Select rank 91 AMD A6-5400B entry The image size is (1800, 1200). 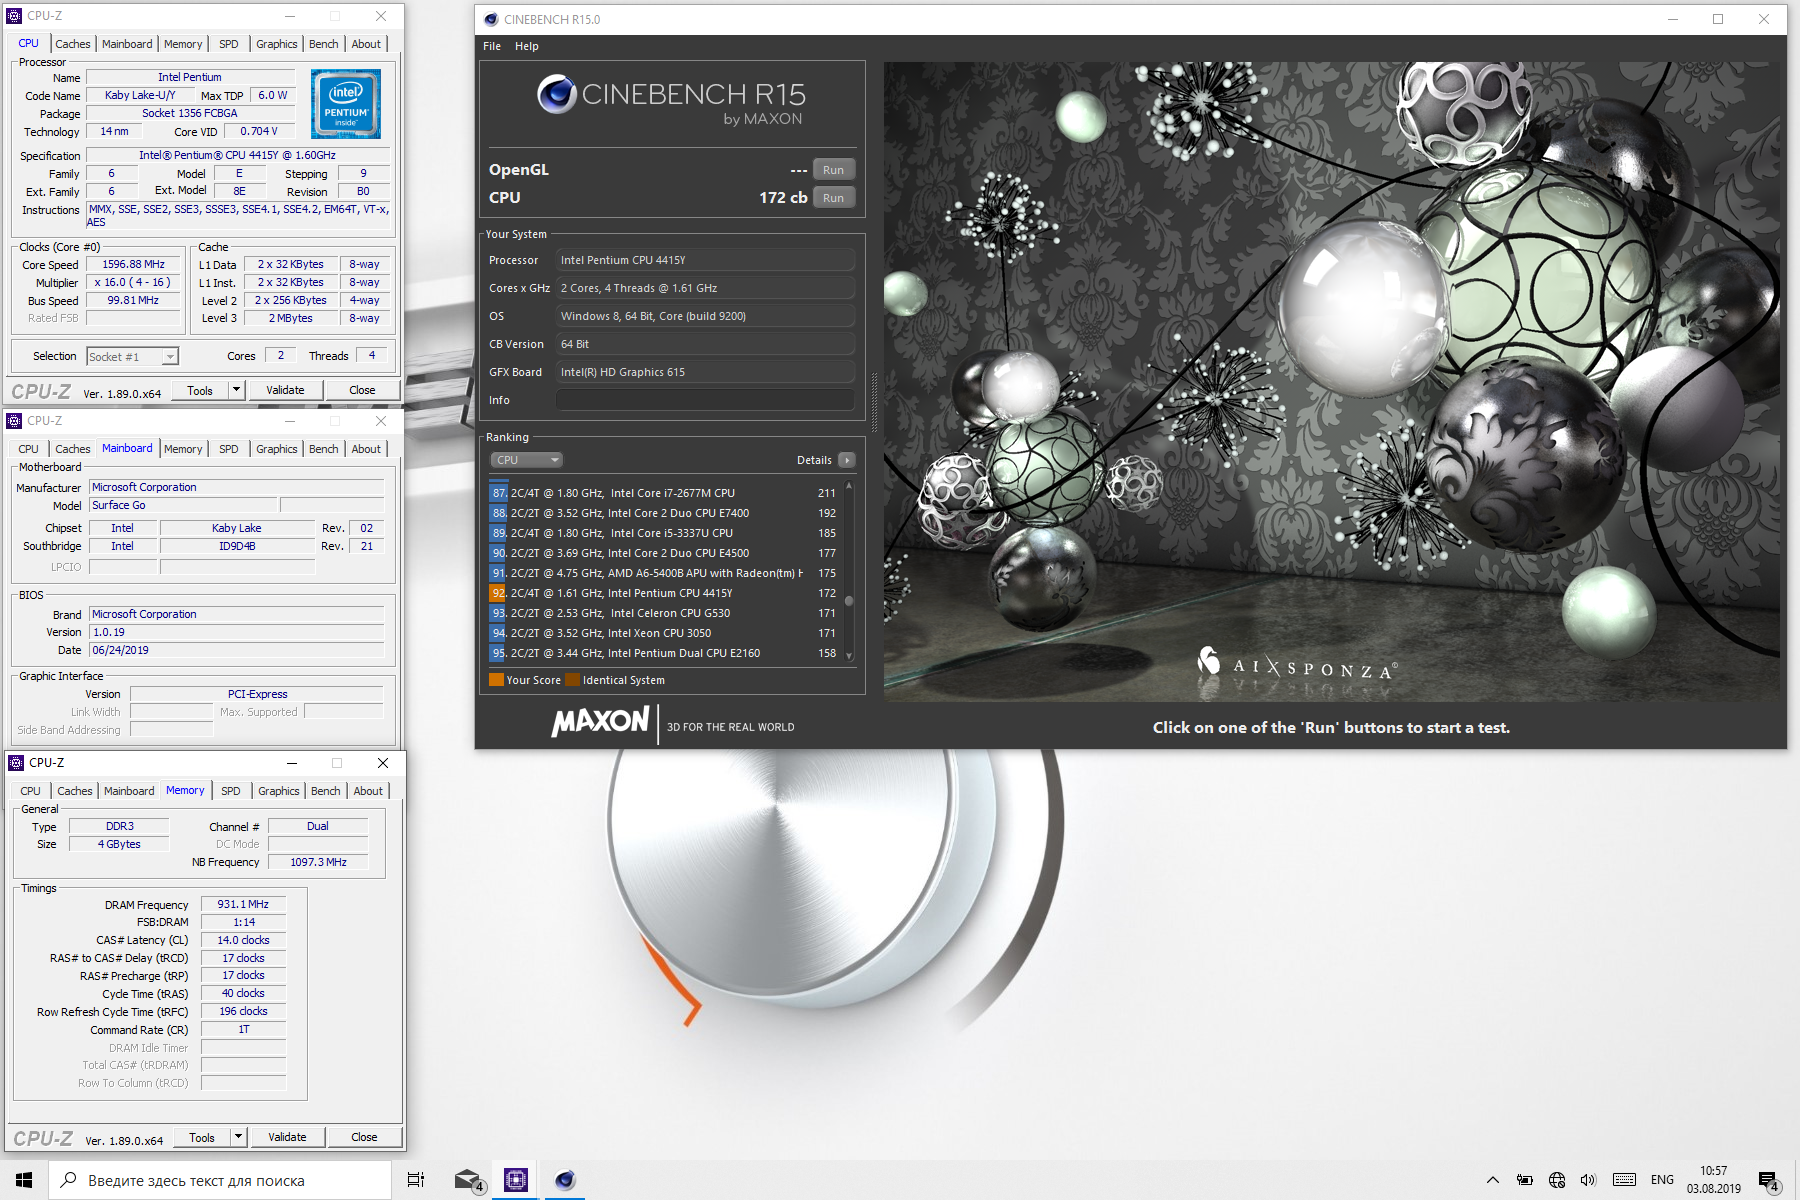pyautogui.click(x=664, y=573)
